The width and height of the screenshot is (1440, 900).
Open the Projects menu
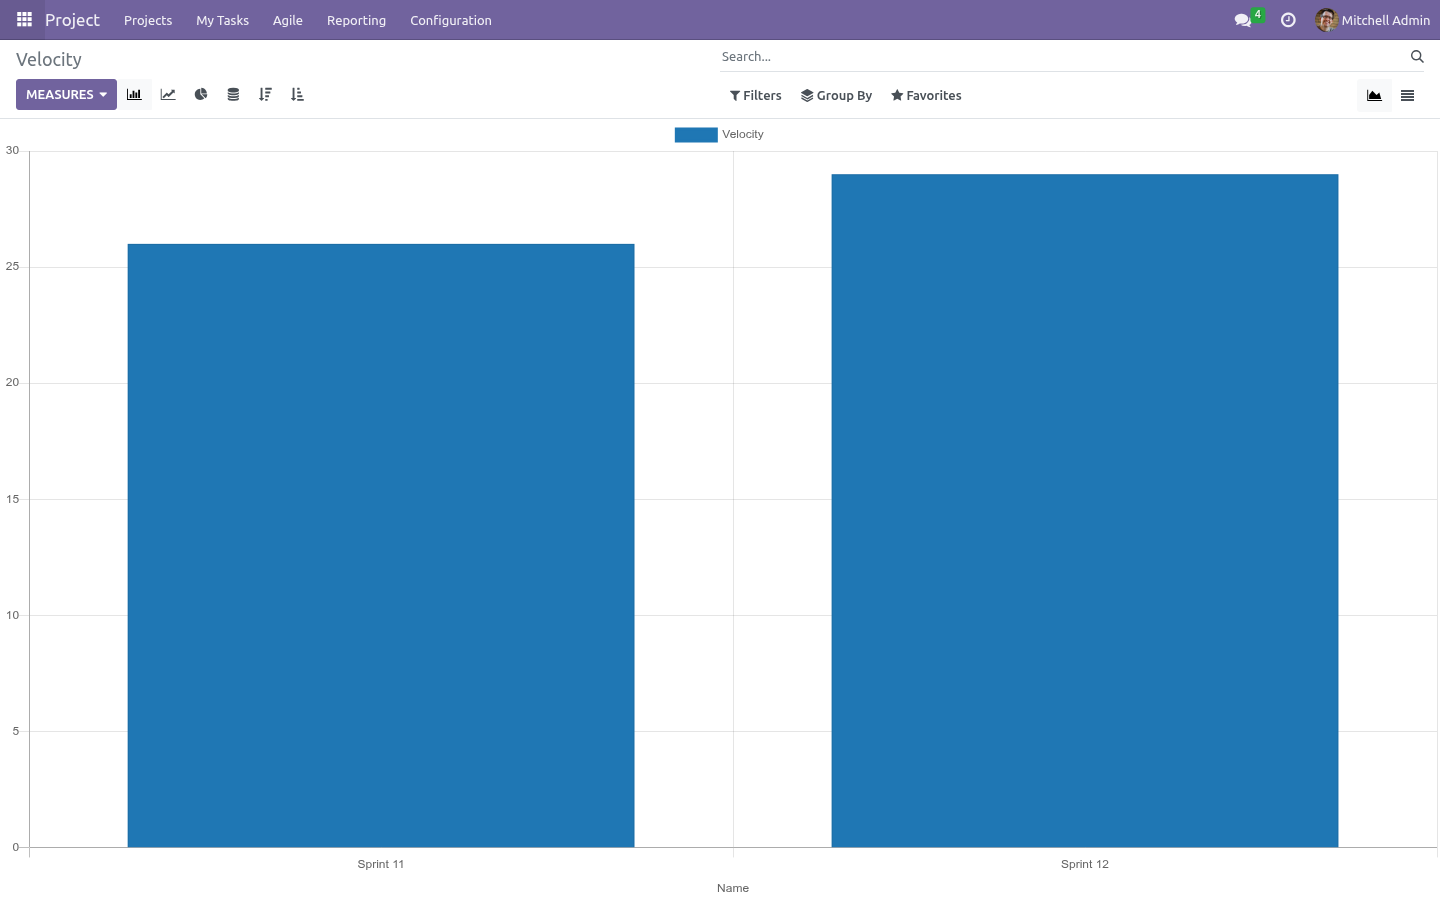148,20
